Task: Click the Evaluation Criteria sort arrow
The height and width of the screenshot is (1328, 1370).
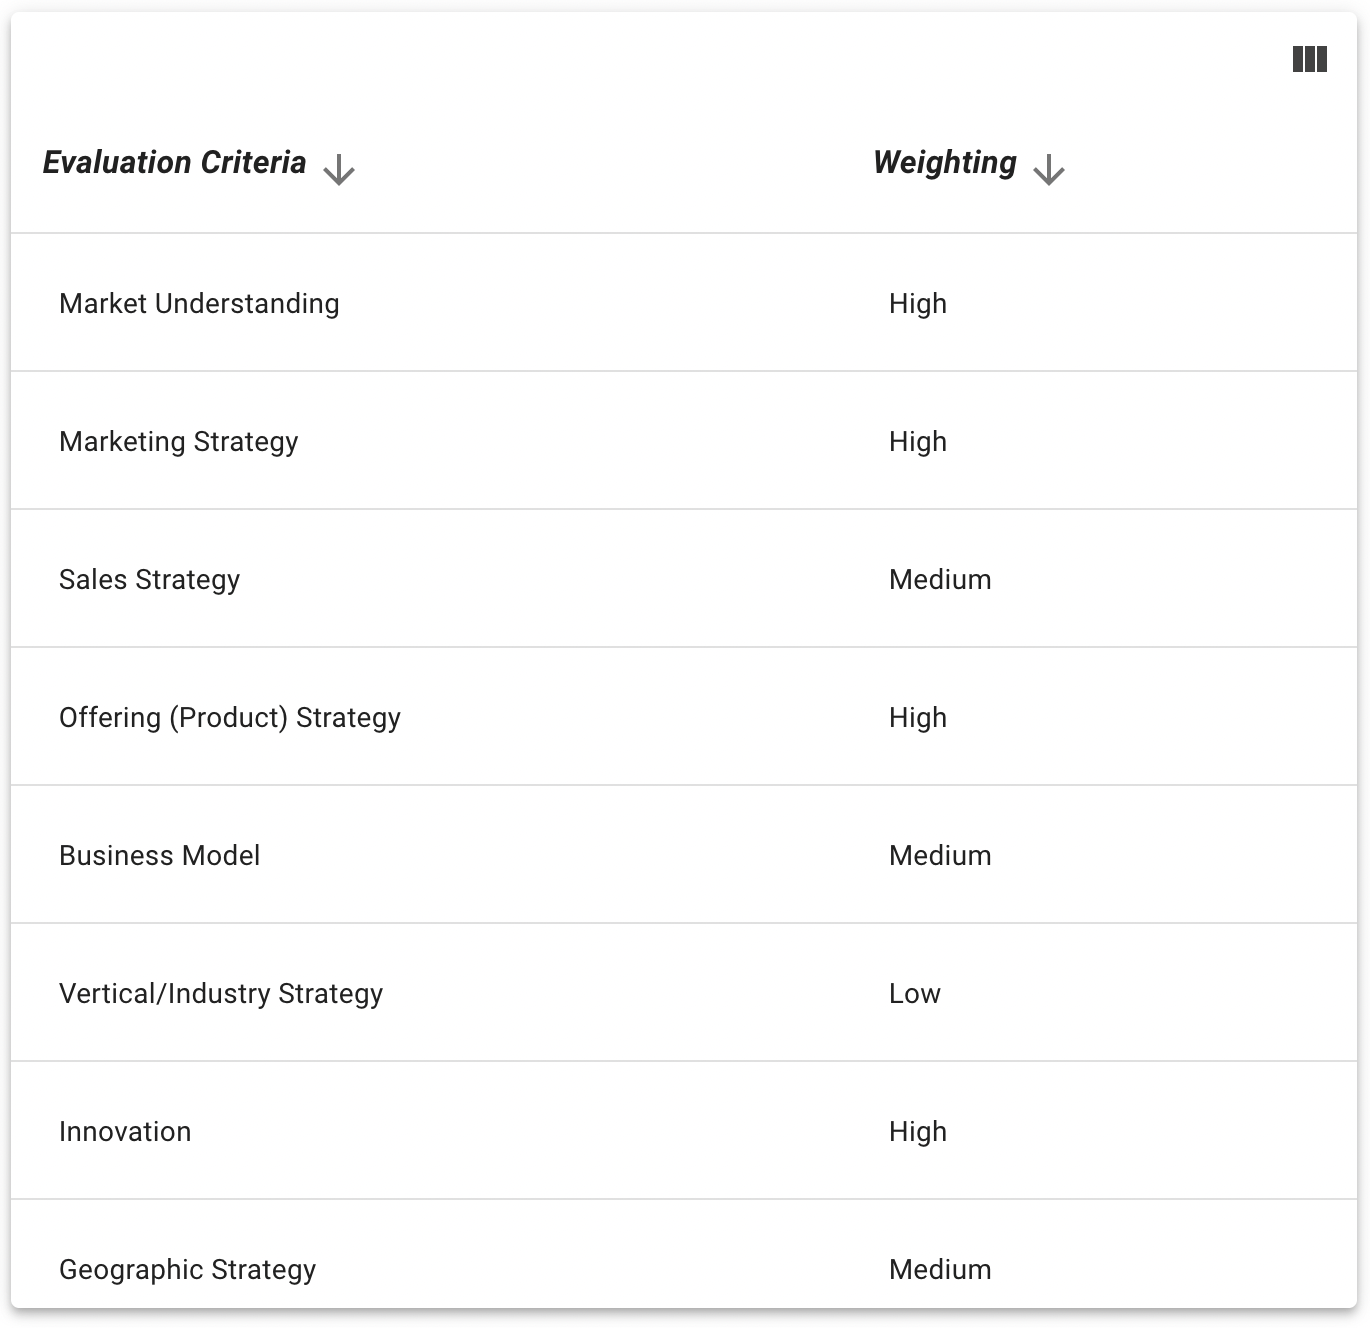Action: pyautogui.click(x=339, y=169)
